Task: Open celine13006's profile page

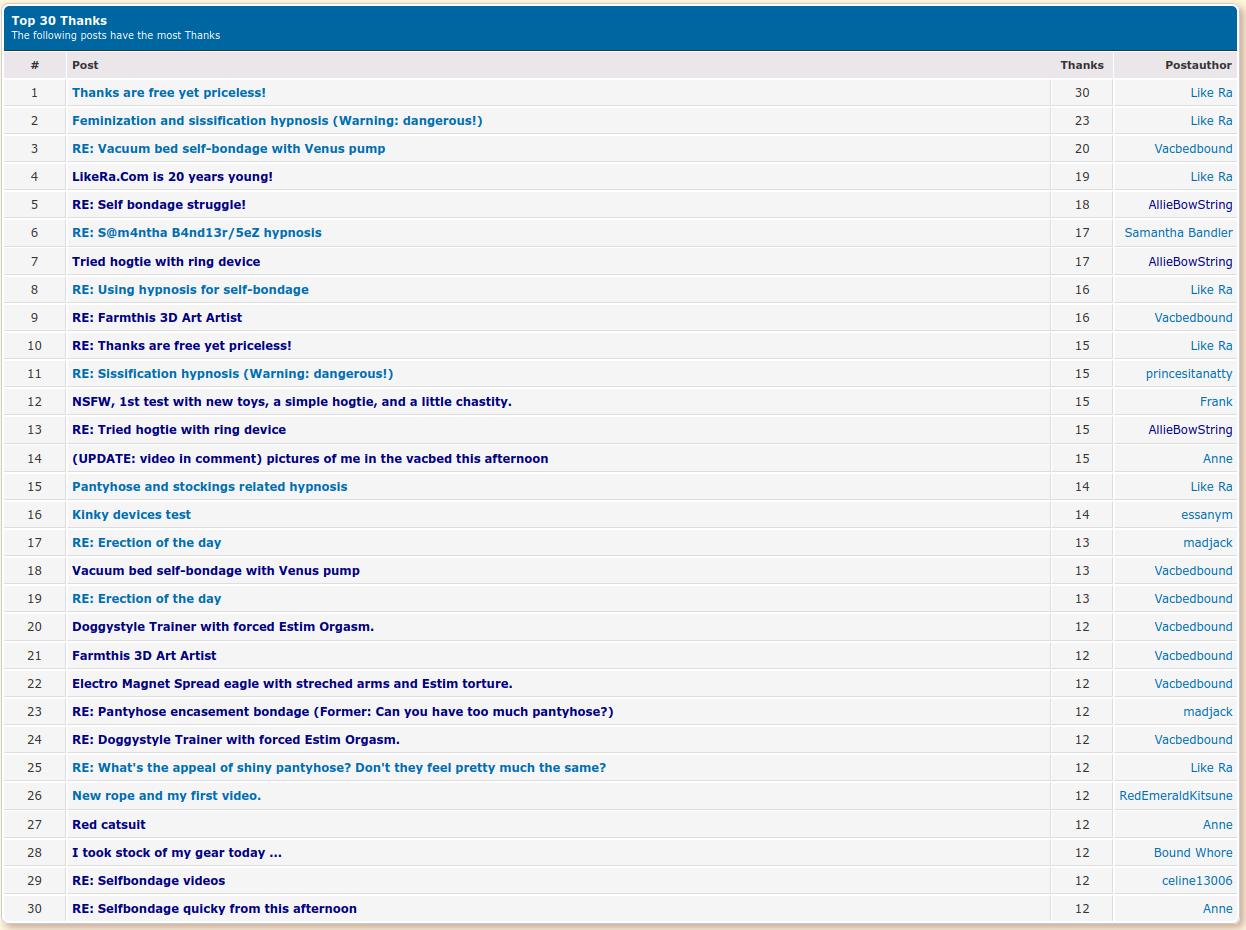Action: pos(1197,881)
